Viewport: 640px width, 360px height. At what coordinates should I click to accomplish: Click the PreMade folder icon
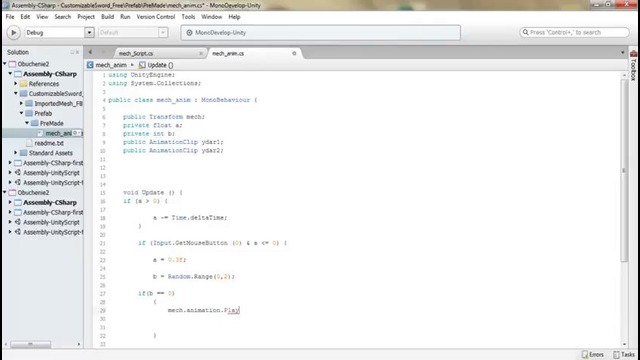(x=35, y=123)
